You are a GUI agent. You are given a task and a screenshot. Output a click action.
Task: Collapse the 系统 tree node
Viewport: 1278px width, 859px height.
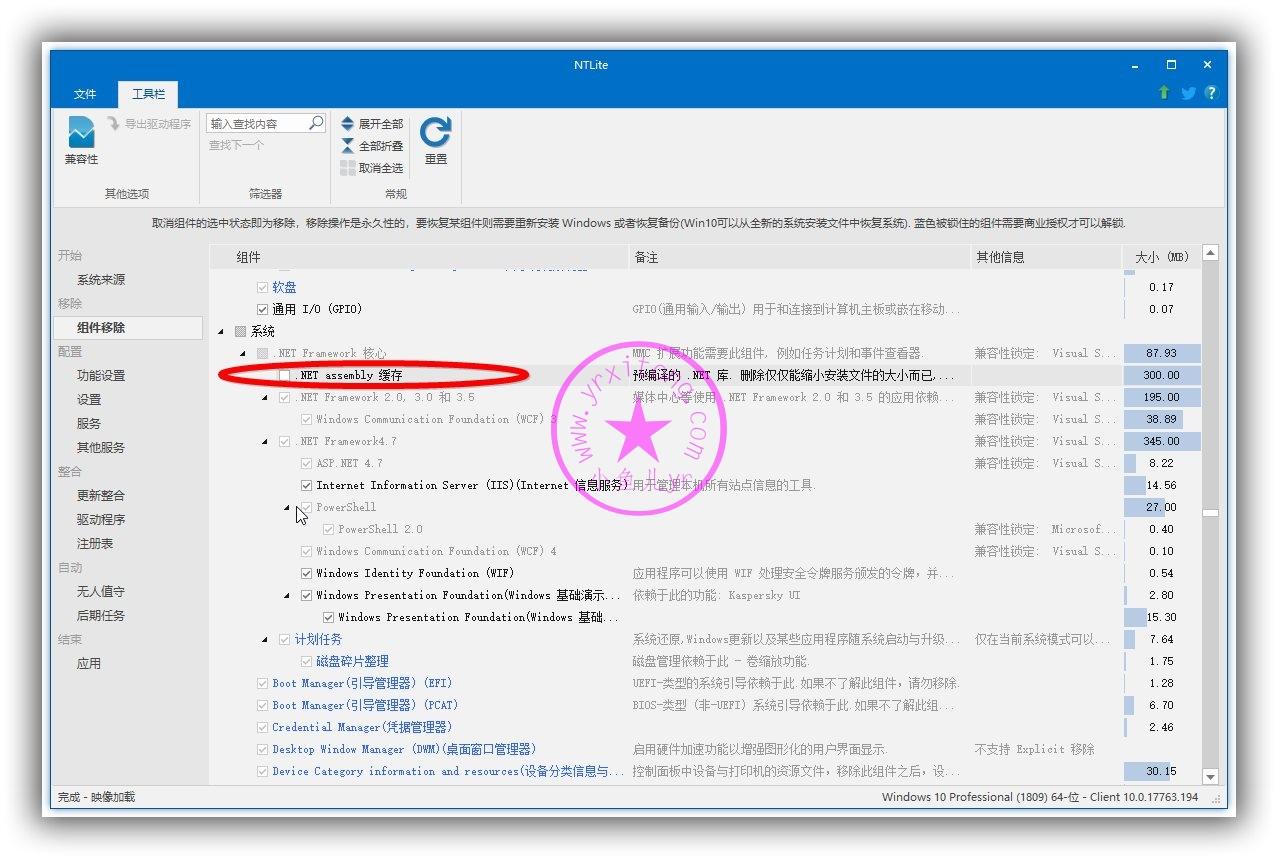click(221, 331)
